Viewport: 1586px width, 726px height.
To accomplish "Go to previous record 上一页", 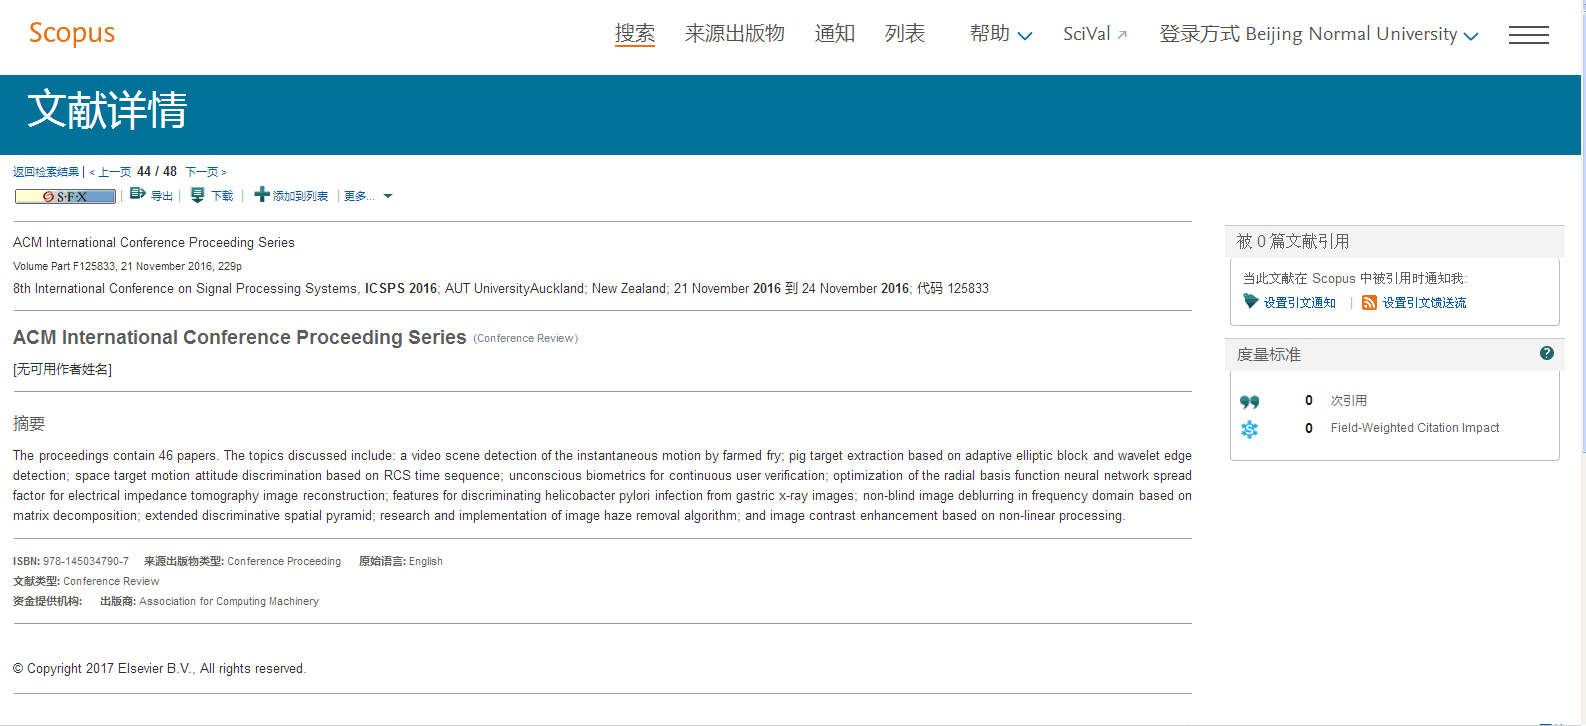I will (x=110, y=172).
